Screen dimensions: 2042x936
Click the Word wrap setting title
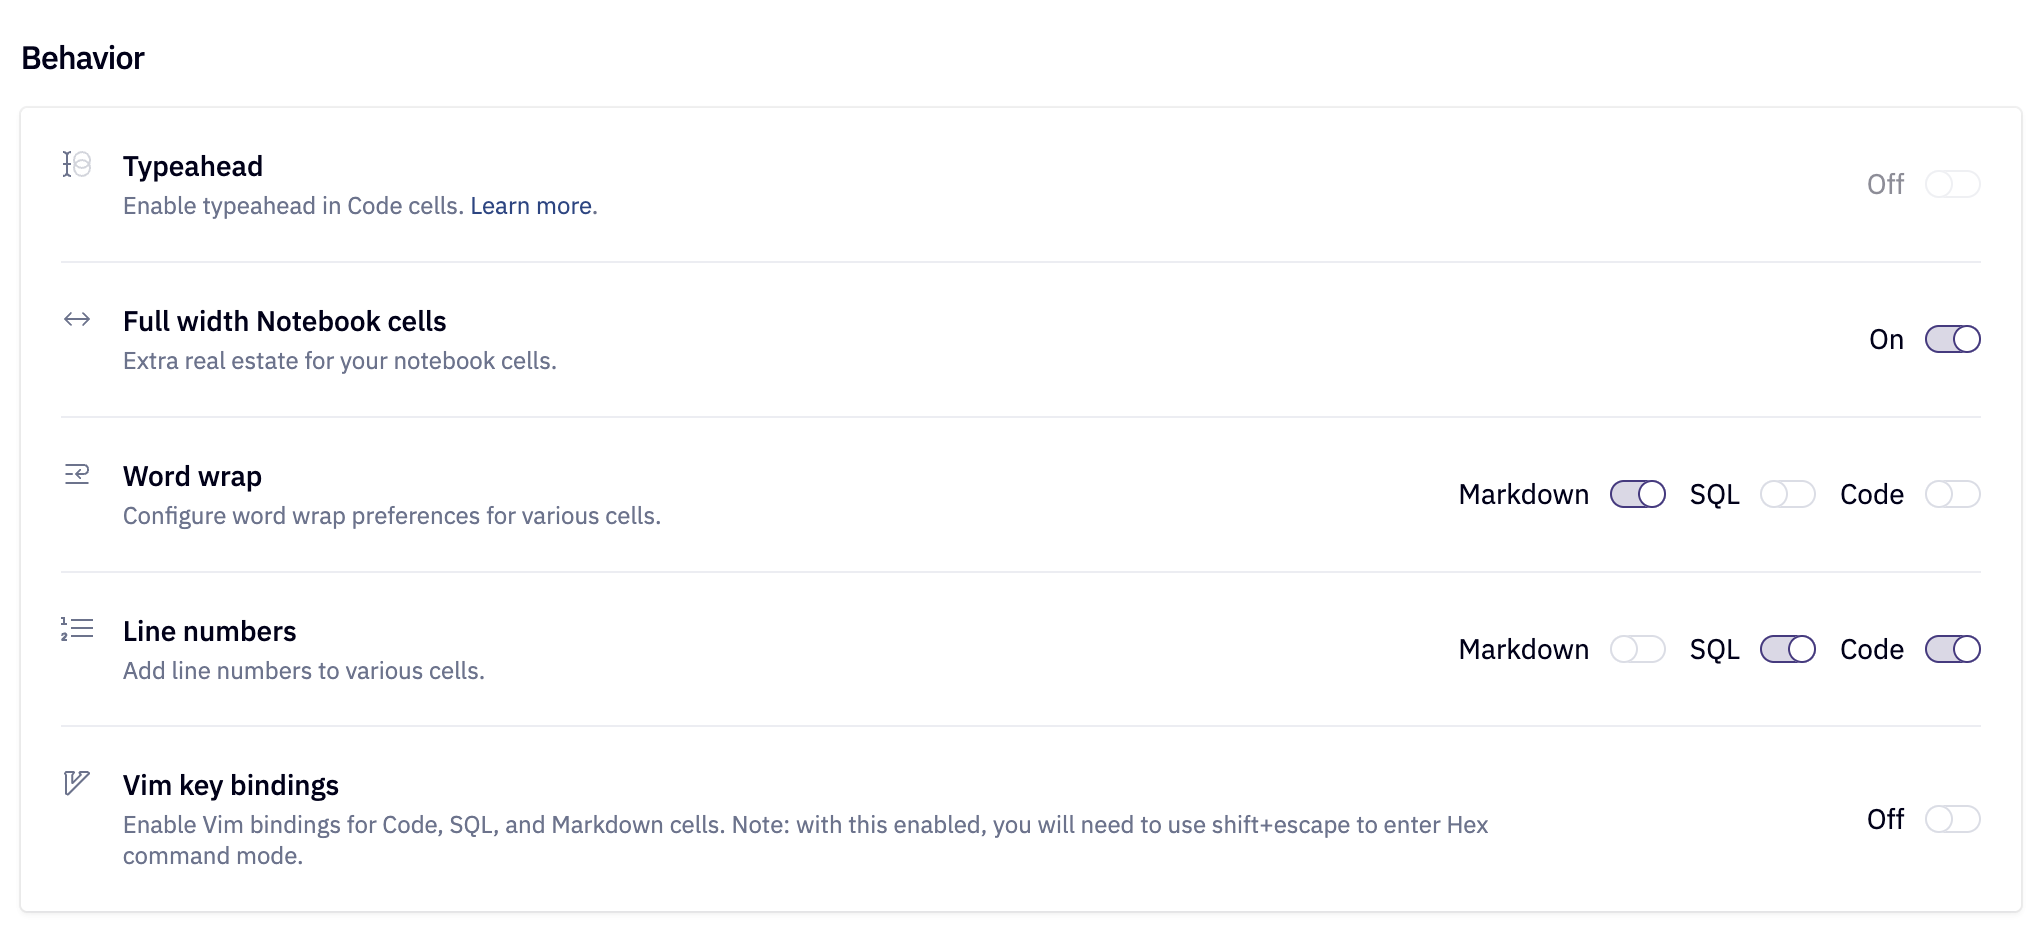(191, 476)
